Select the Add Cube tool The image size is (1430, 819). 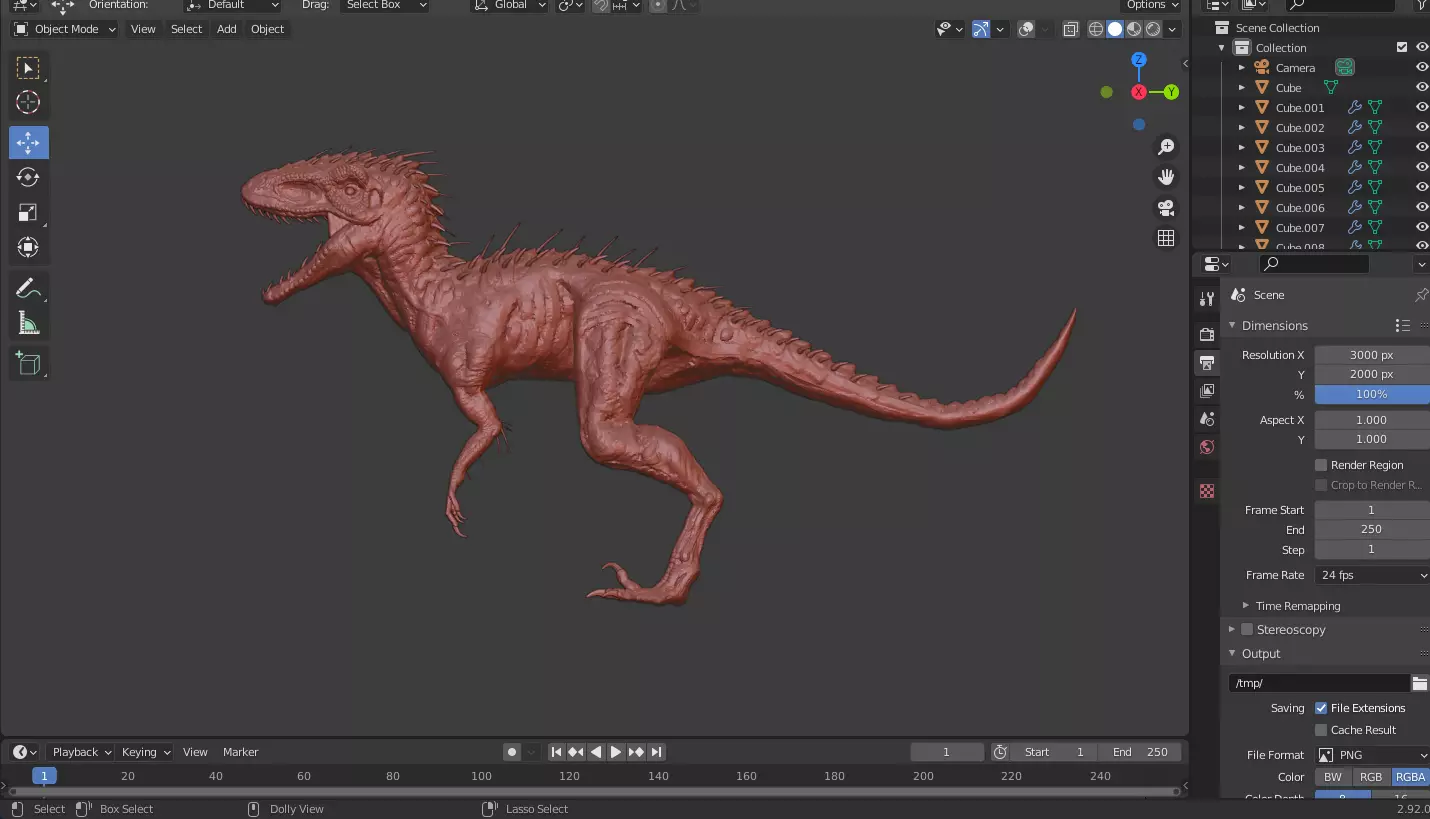click(28, 364)
